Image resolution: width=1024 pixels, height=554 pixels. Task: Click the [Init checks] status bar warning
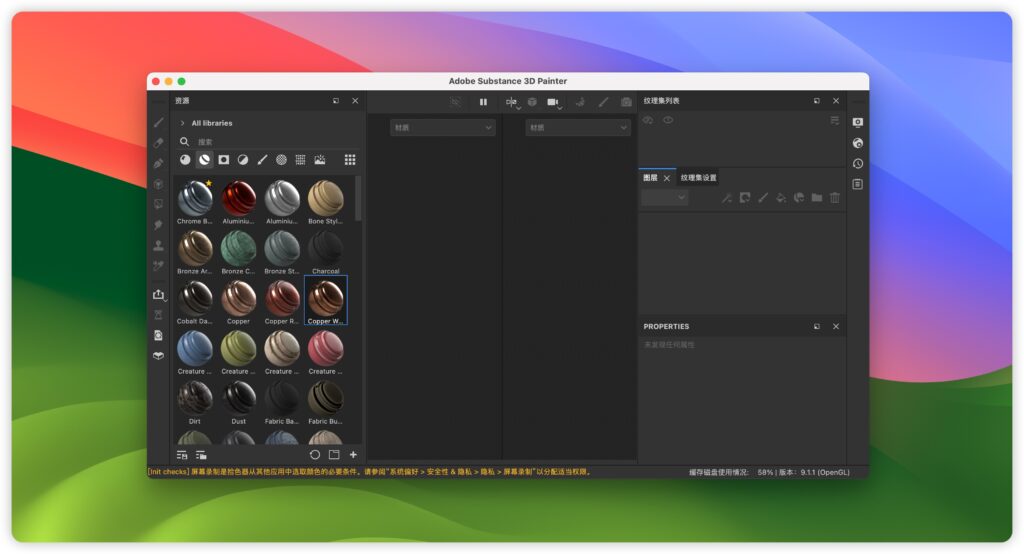[370, 472]
